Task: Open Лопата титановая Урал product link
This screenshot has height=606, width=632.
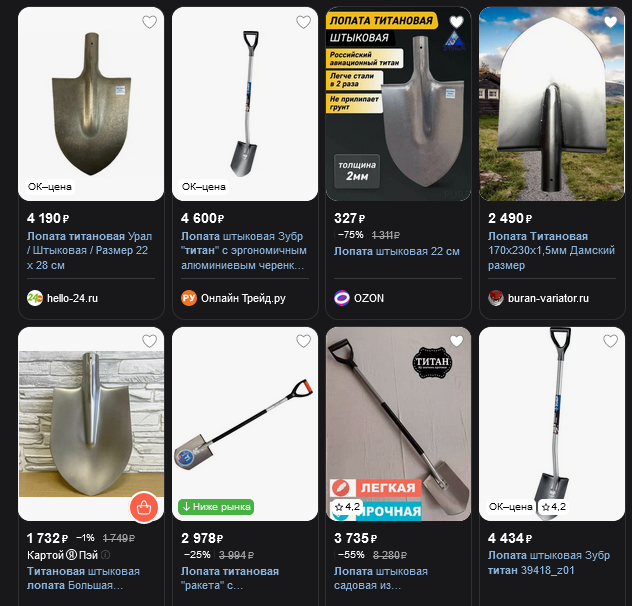Action: [89, 250]
